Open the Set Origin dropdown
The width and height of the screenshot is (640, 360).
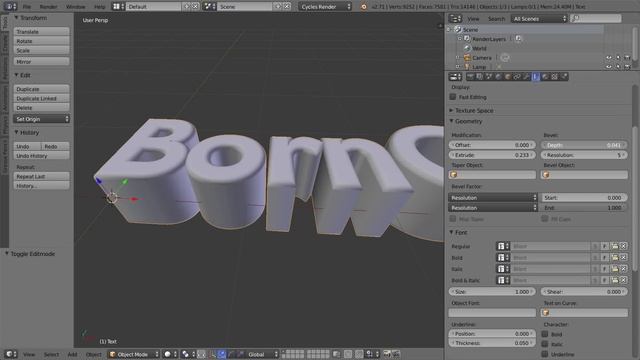41,119
